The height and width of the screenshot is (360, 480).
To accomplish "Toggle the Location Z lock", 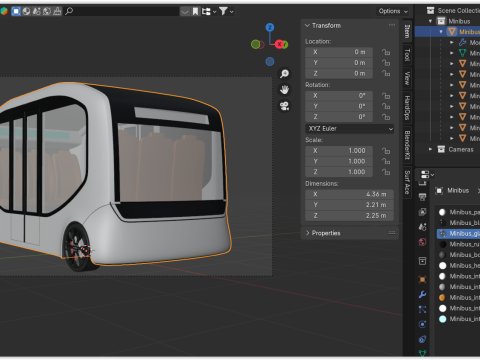I will [386, 73].
